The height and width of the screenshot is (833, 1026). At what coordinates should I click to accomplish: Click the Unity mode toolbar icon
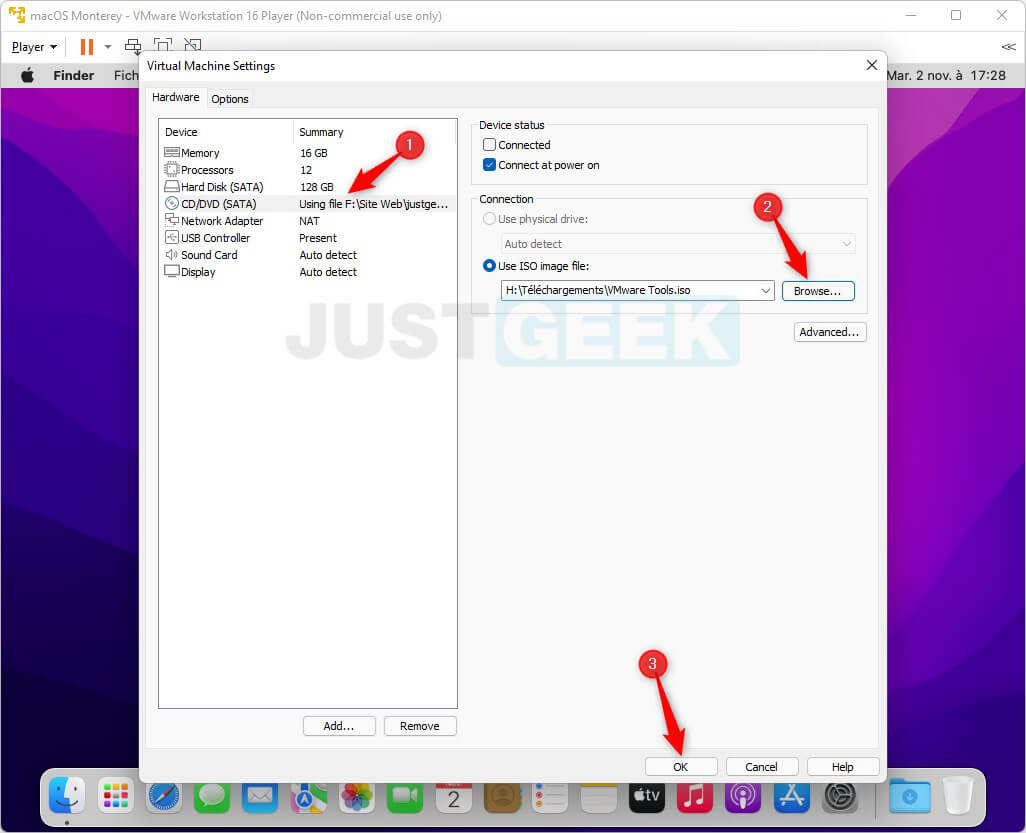pos(192,46)
